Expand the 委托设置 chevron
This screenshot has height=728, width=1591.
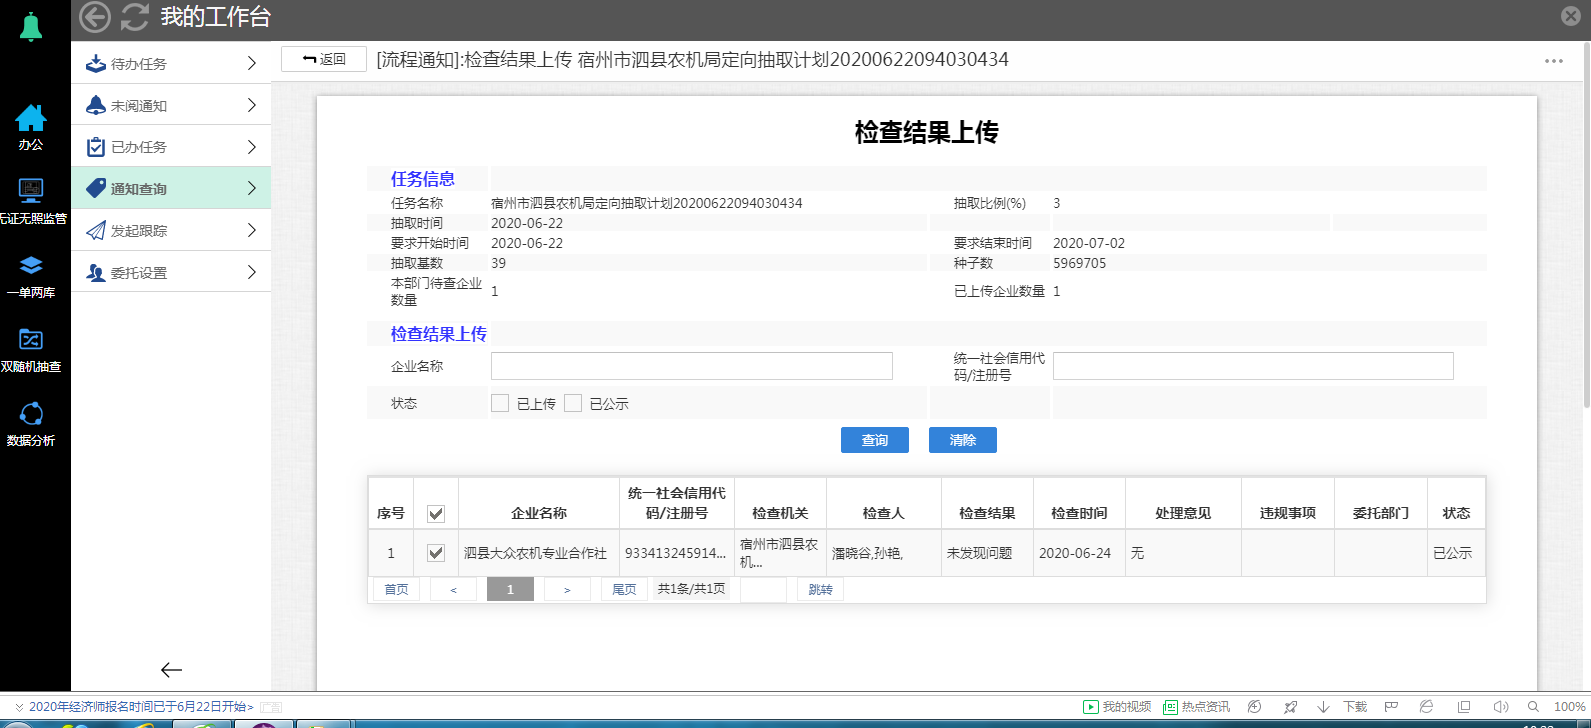[252, 272]
